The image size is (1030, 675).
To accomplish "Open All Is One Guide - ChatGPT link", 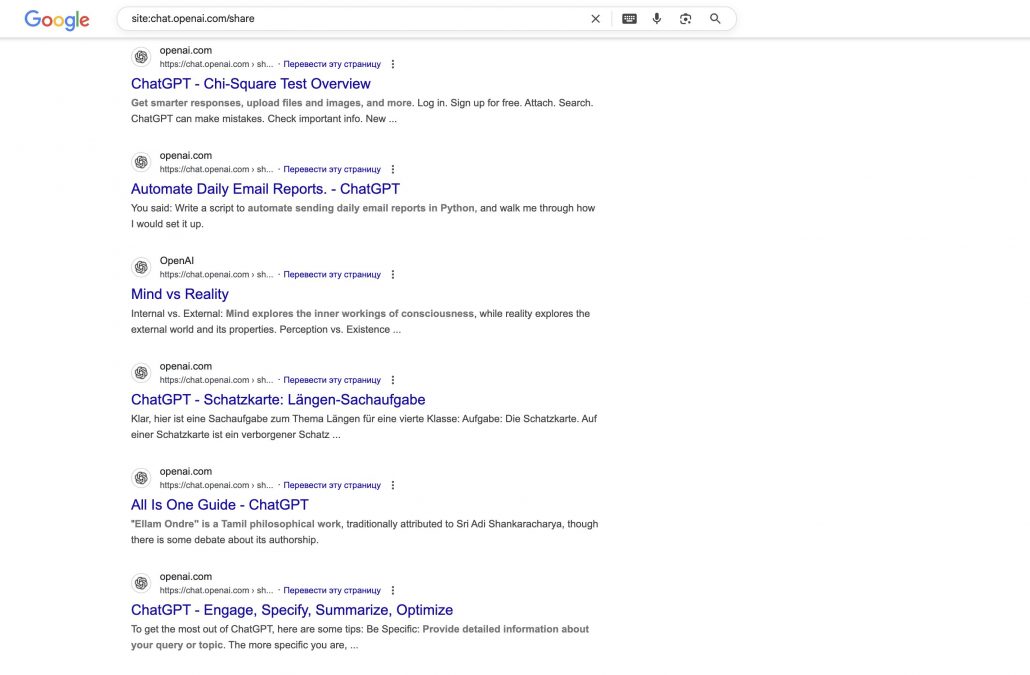I will [x=219, y=505].
